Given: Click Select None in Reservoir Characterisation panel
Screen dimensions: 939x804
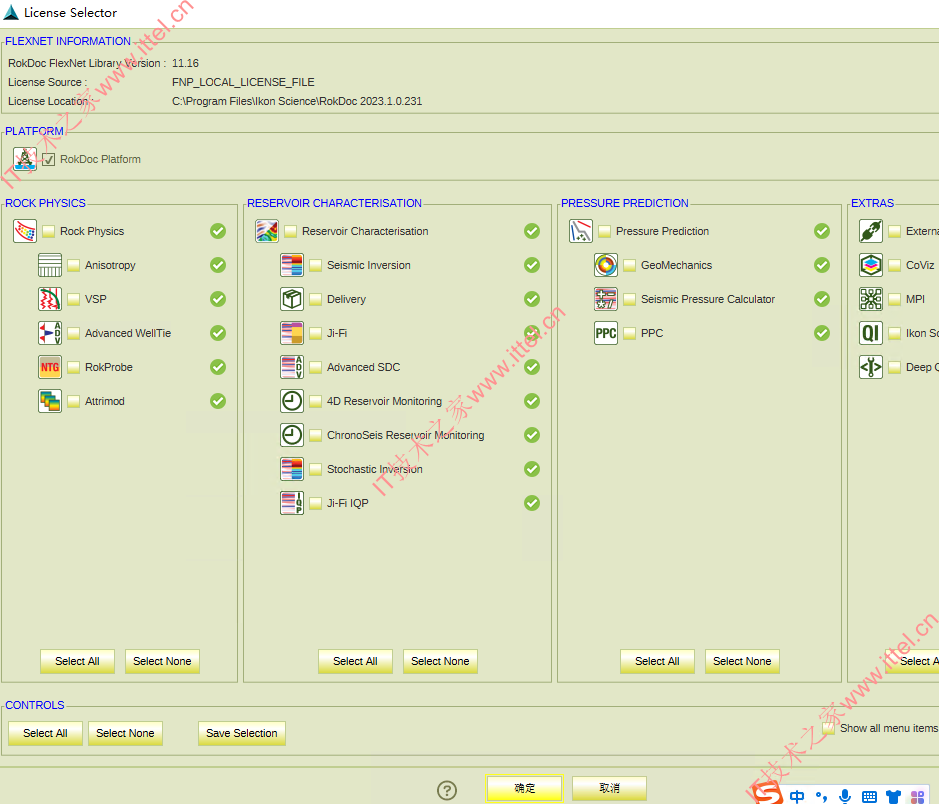Looking at the screenshot, I should tap(440, 662).
